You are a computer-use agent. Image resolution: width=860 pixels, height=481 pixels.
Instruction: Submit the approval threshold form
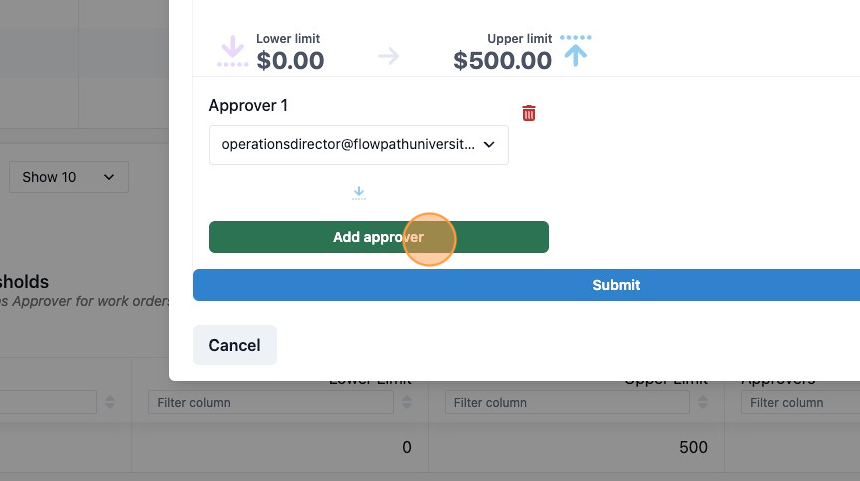[527, 285]
